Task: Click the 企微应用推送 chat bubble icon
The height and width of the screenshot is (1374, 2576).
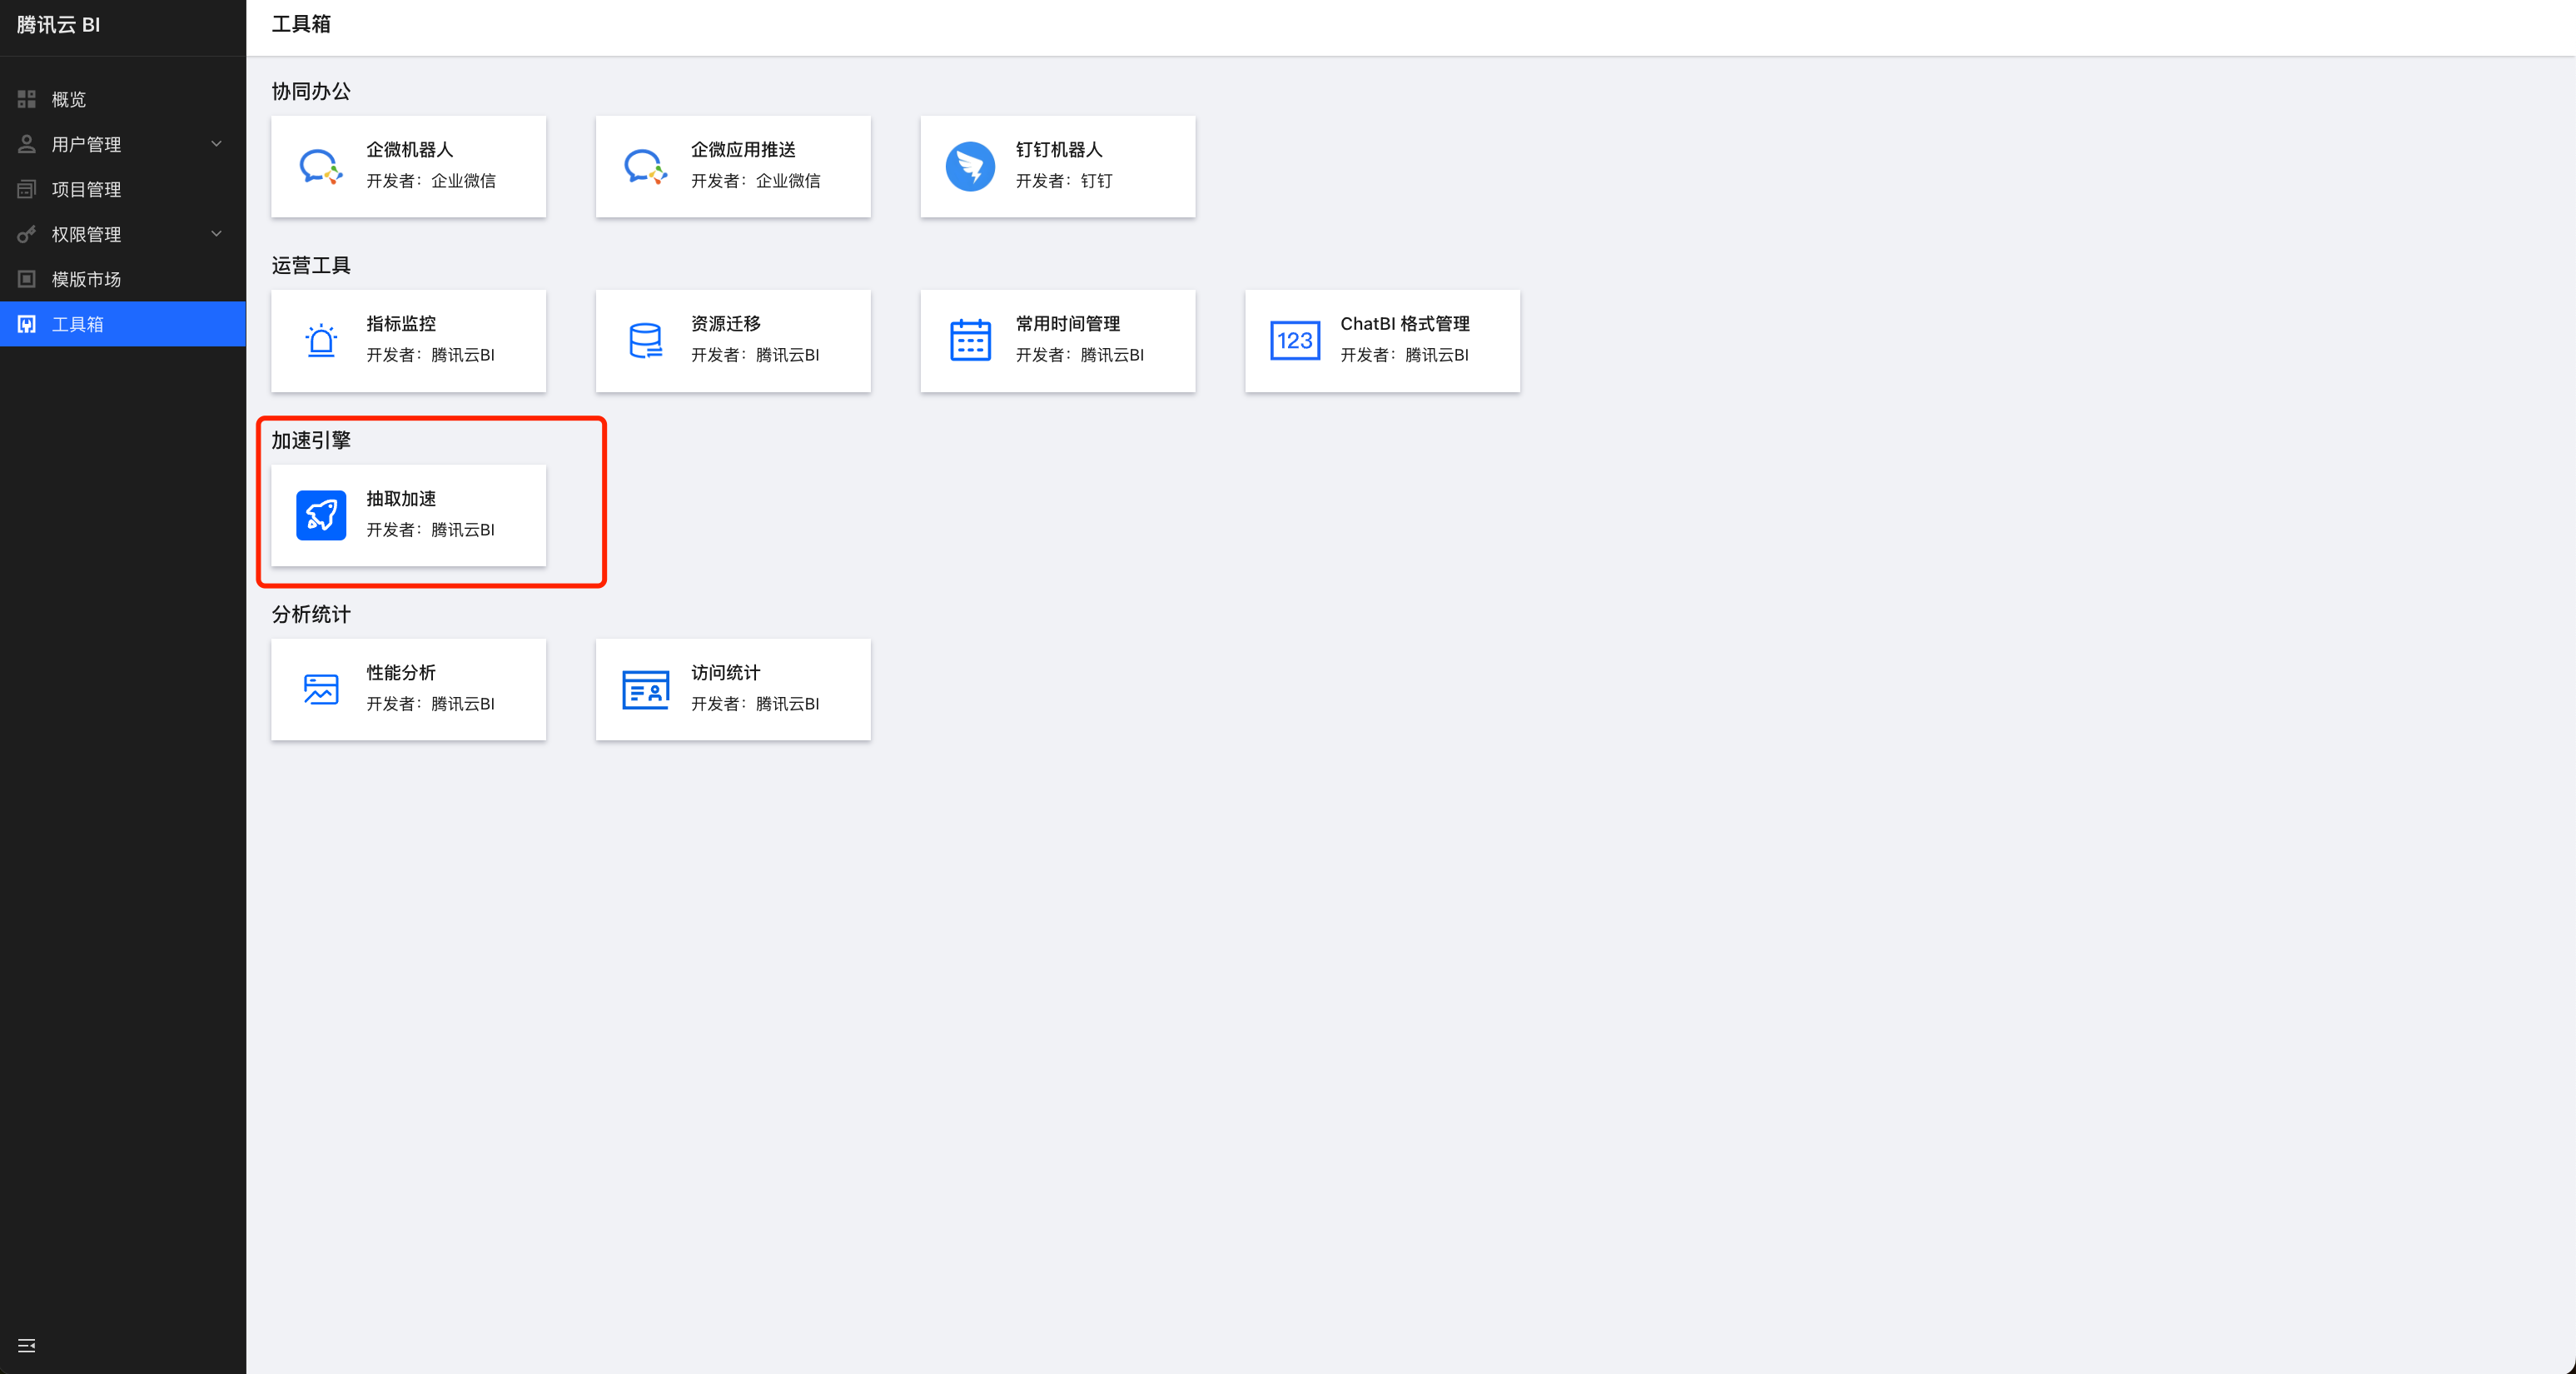Action: (645, 166)
